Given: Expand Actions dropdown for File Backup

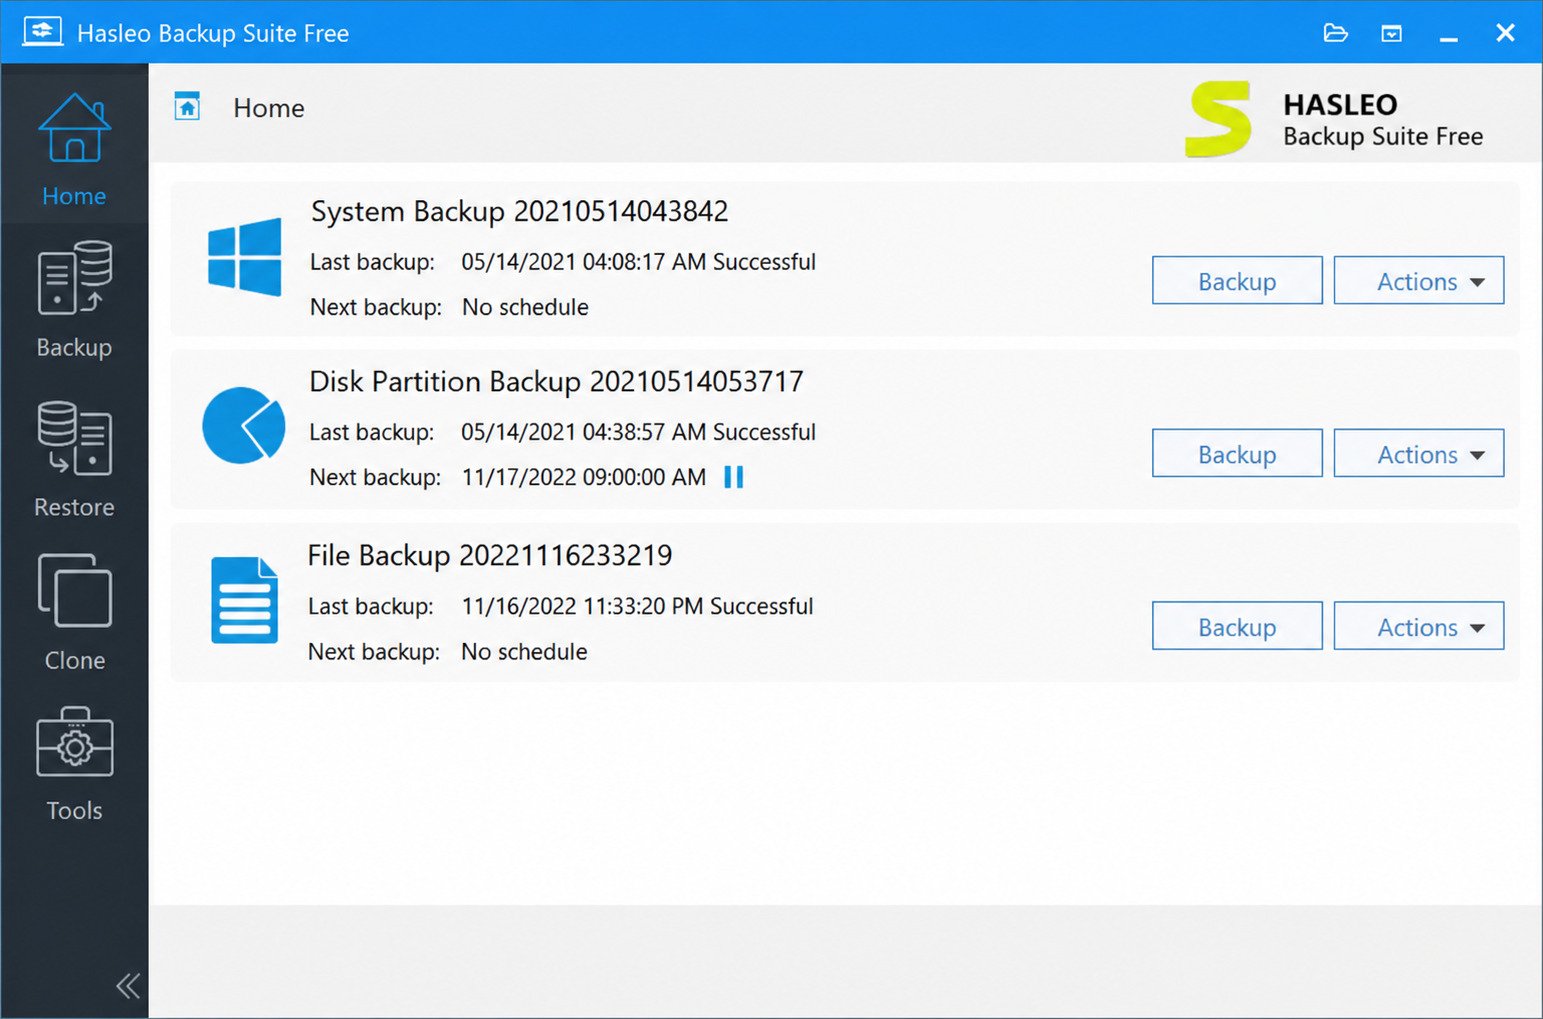Looking at the screenshot, I should tap(1418, 627).
